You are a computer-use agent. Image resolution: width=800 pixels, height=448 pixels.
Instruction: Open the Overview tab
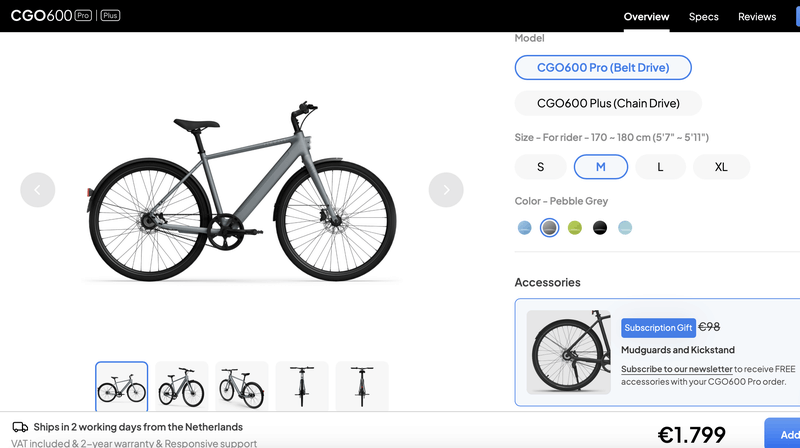[x=646, y=17]
